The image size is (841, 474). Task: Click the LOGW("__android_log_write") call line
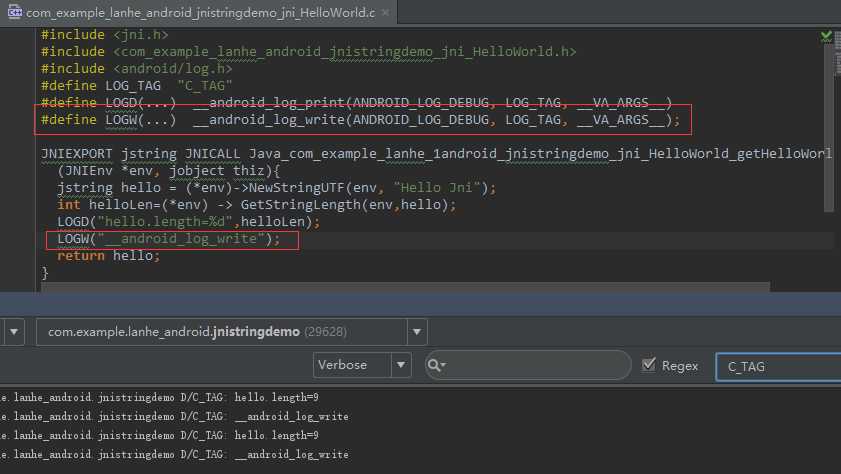(168, 239)
